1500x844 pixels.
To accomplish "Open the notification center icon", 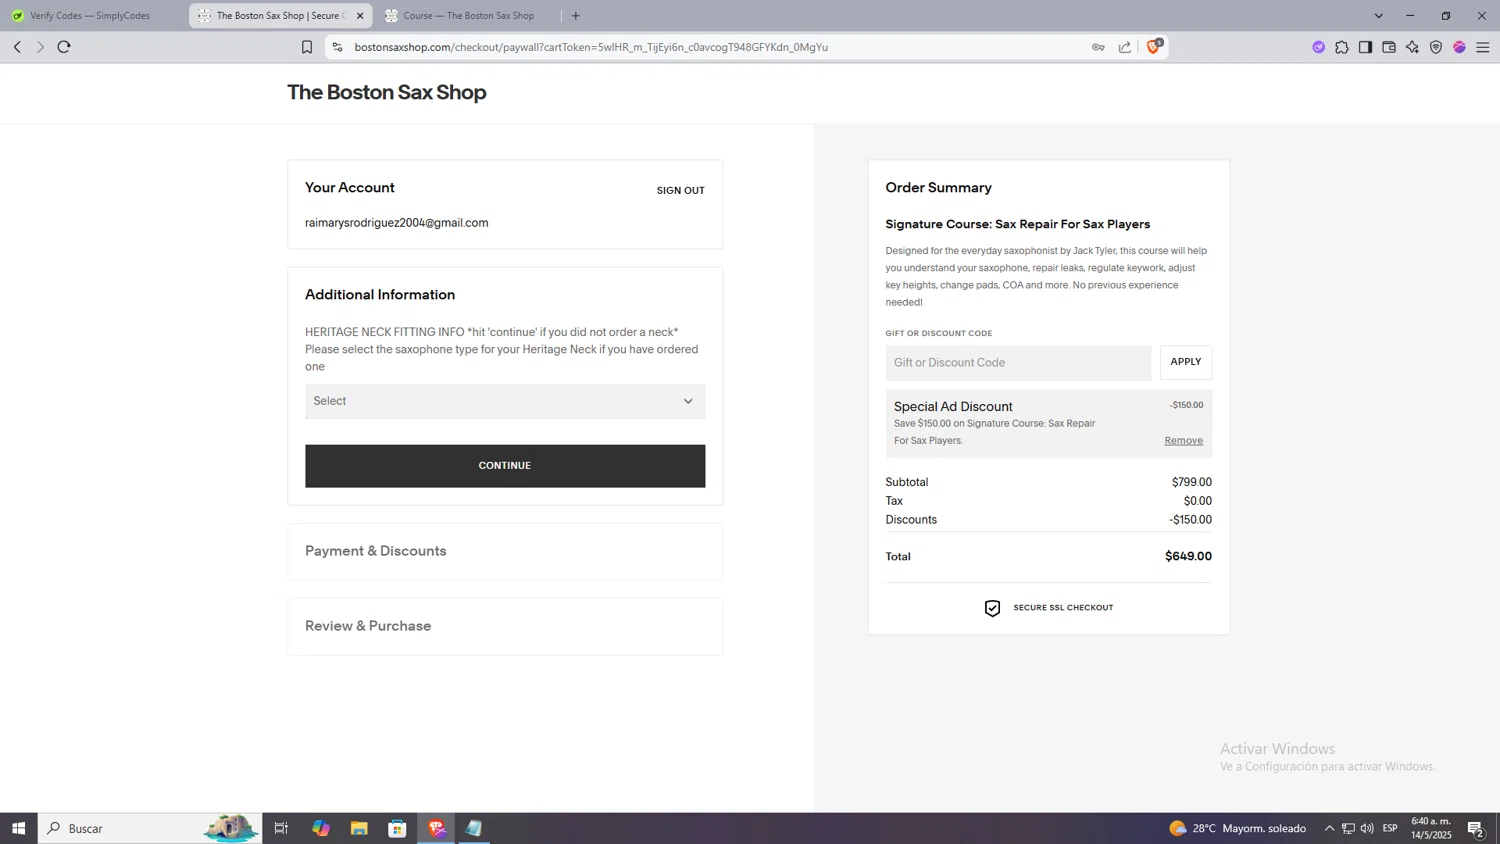I will pos(1476,828).
